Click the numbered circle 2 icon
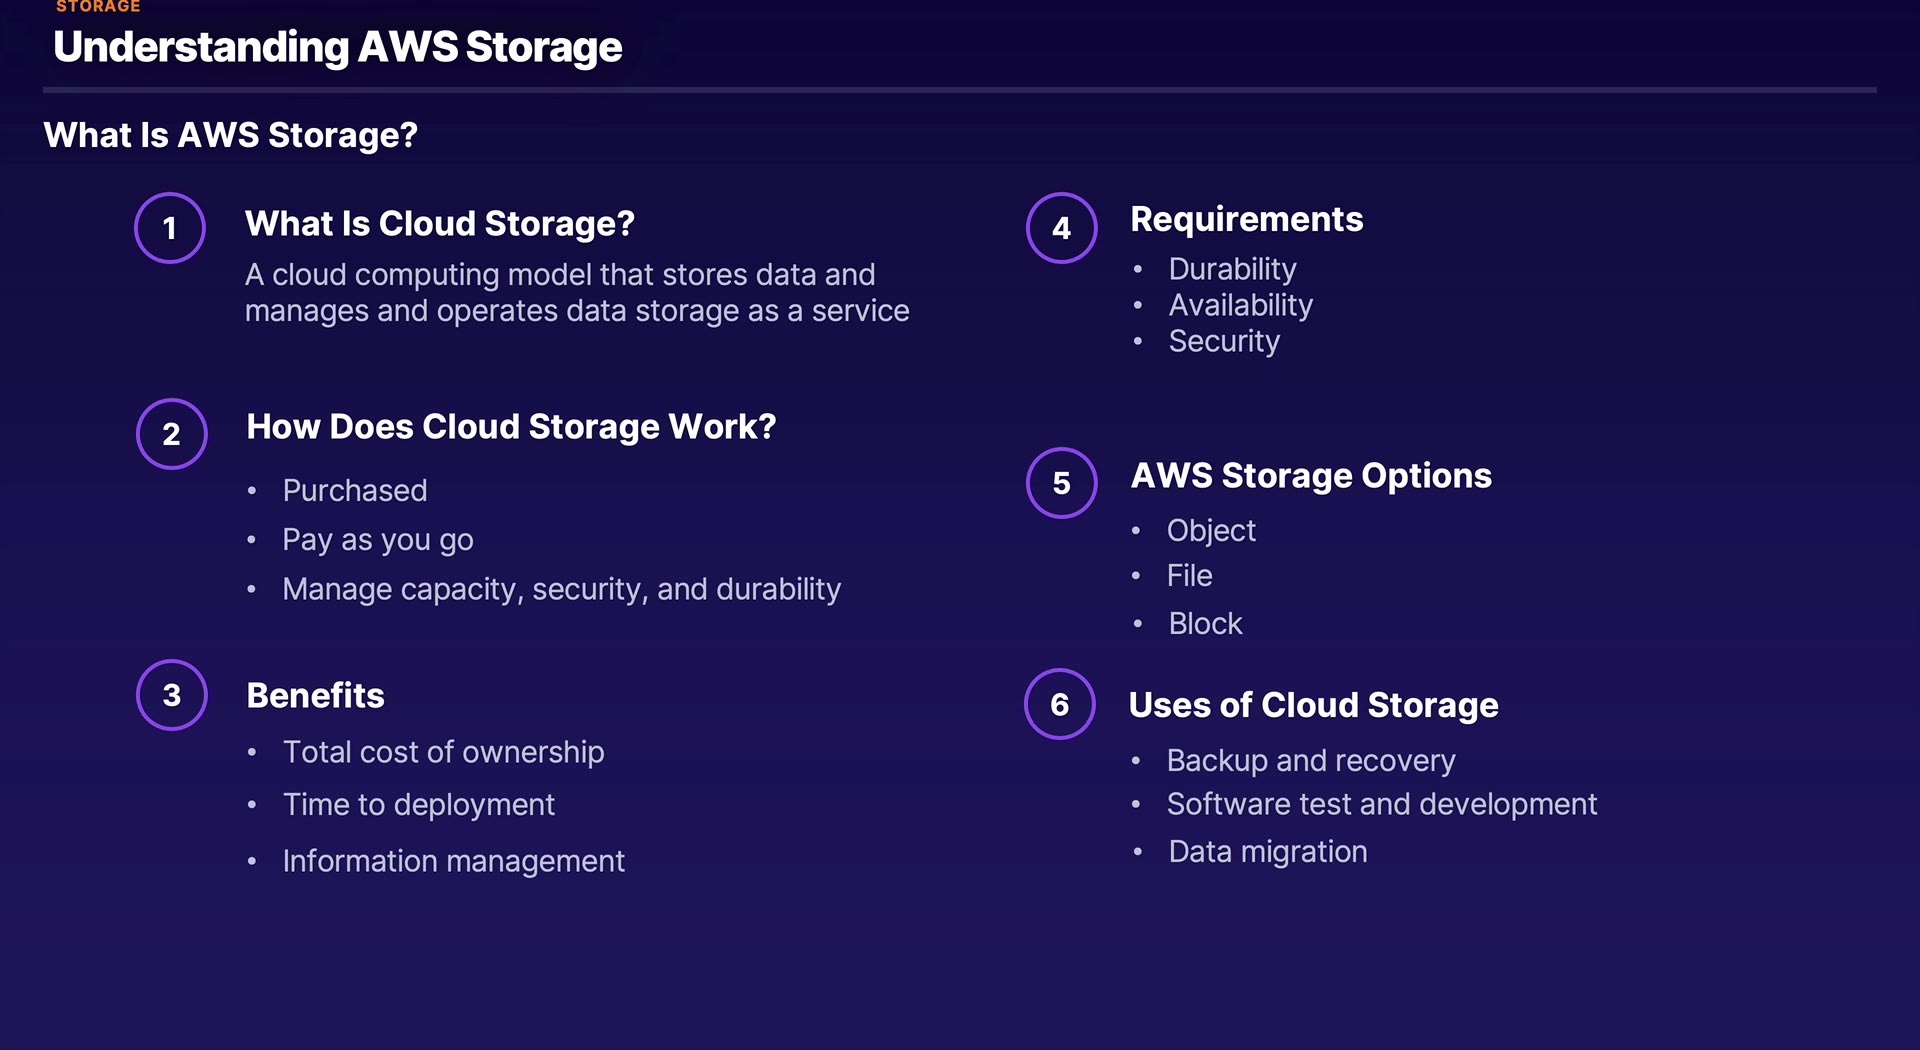 172,434
